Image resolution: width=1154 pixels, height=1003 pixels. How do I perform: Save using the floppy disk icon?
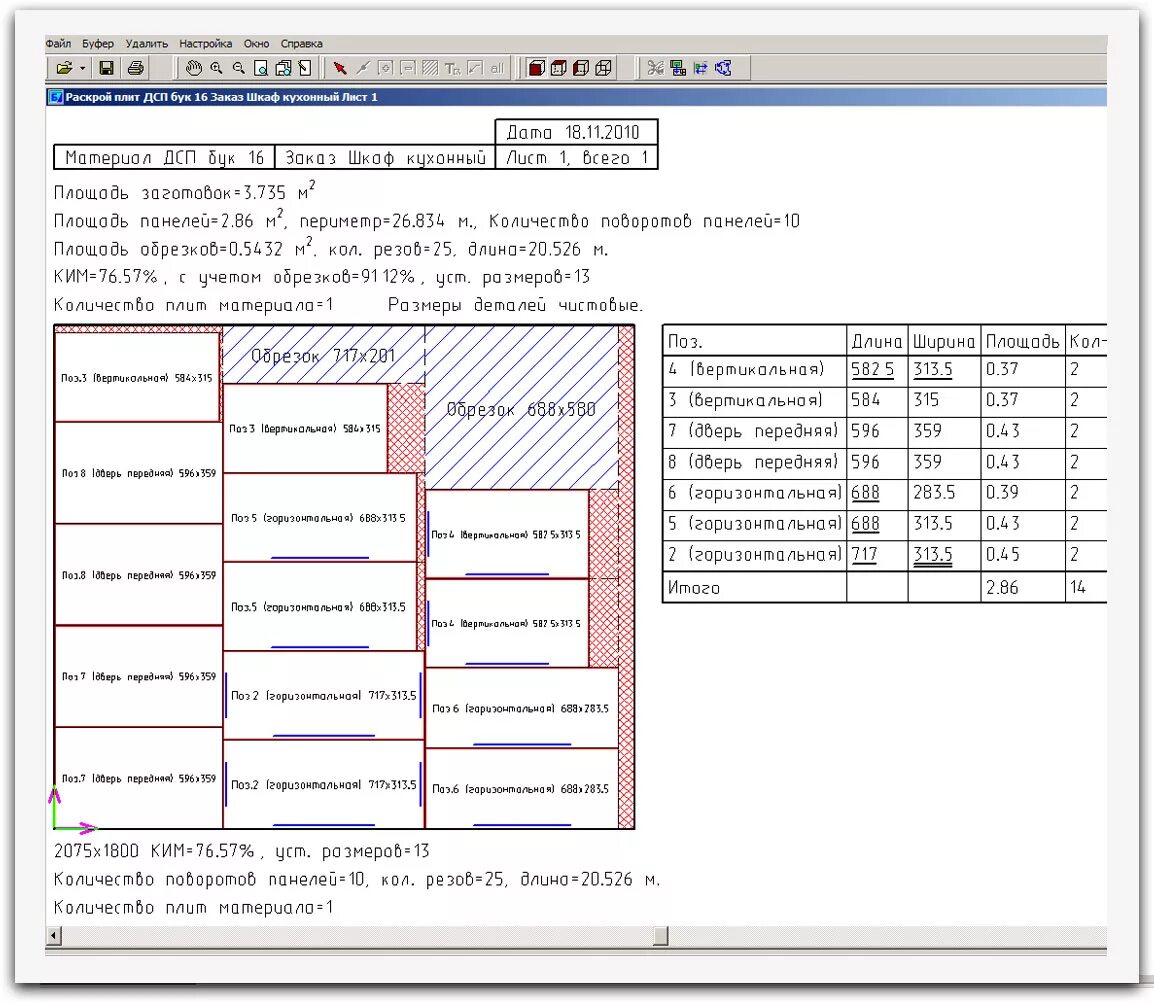click(x=106, y=68)
